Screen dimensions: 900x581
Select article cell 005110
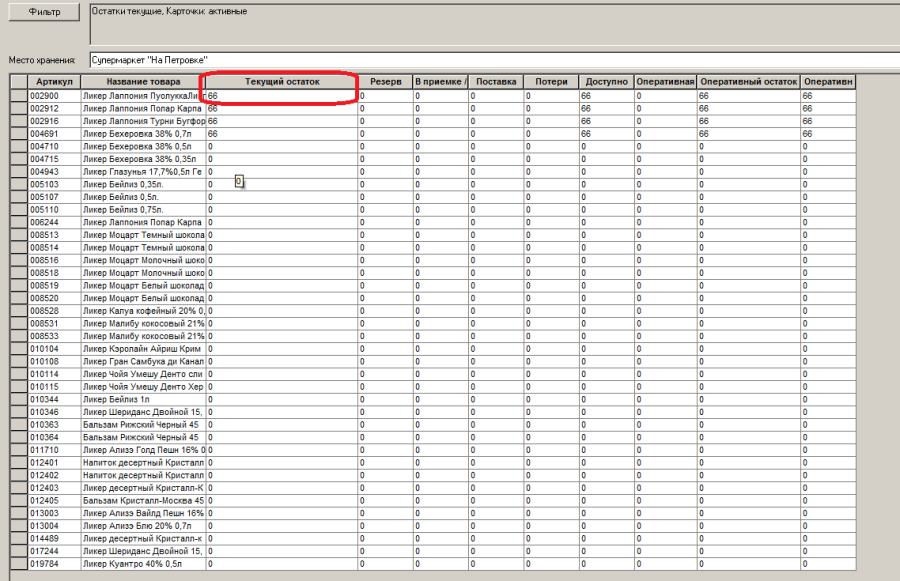click(55, 210)
